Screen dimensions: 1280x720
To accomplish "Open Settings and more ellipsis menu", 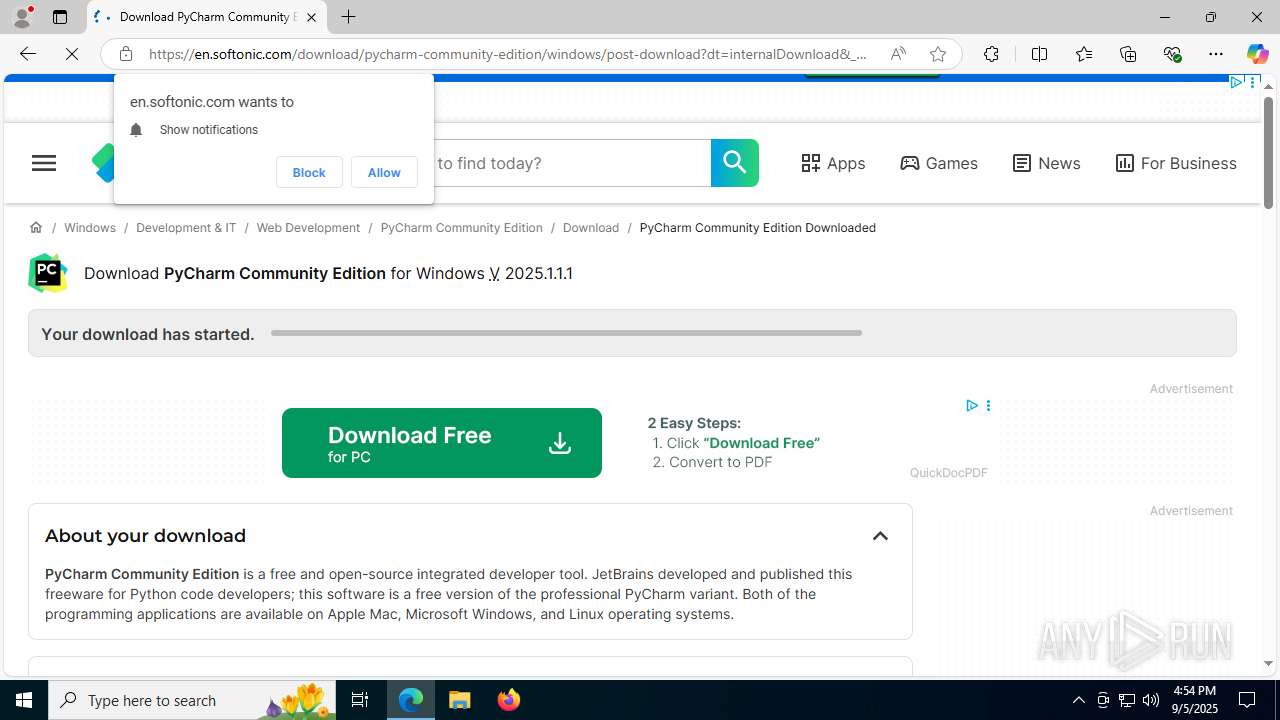I will [x=1216, y=54].
